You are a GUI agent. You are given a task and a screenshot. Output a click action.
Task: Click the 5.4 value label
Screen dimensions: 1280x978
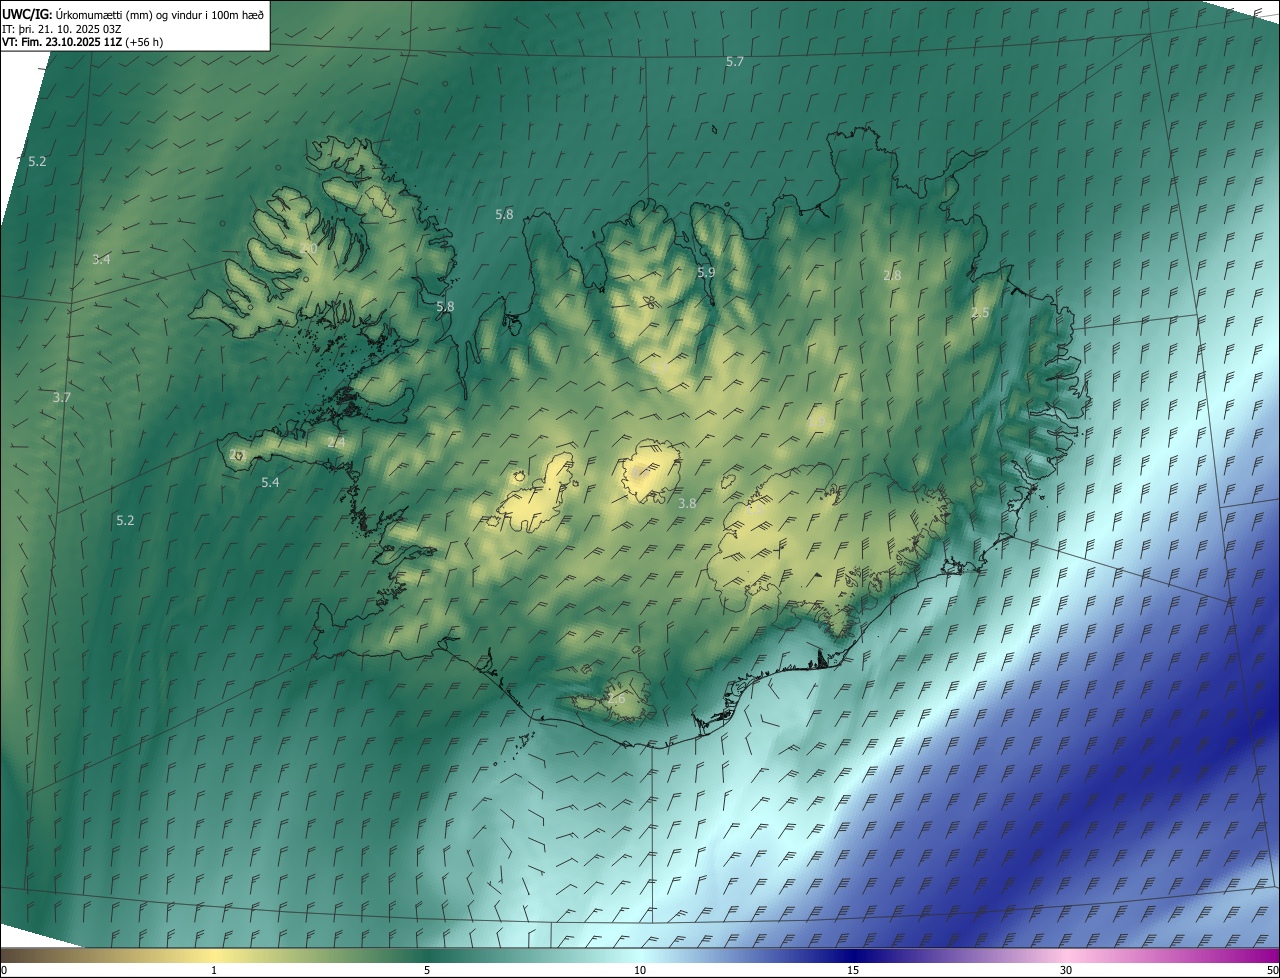pyautogui.click(x=270, y=483)
